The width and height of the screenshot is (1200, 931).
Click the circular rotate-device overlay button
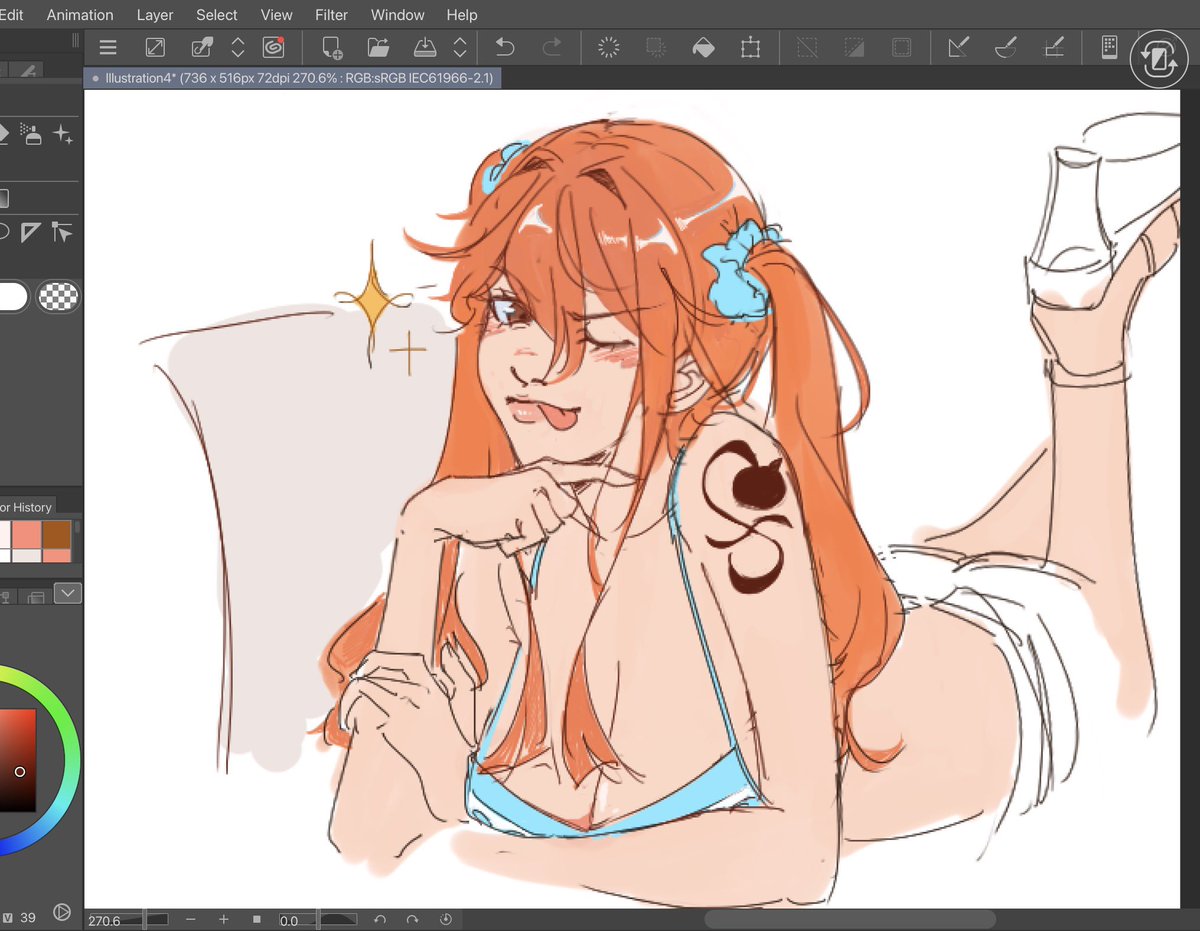1159,59
